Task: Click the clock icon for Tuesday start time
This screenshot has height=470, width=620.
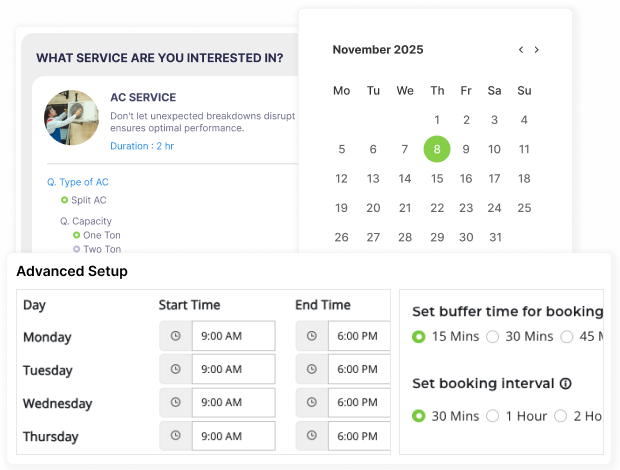Action: point(175,370)
